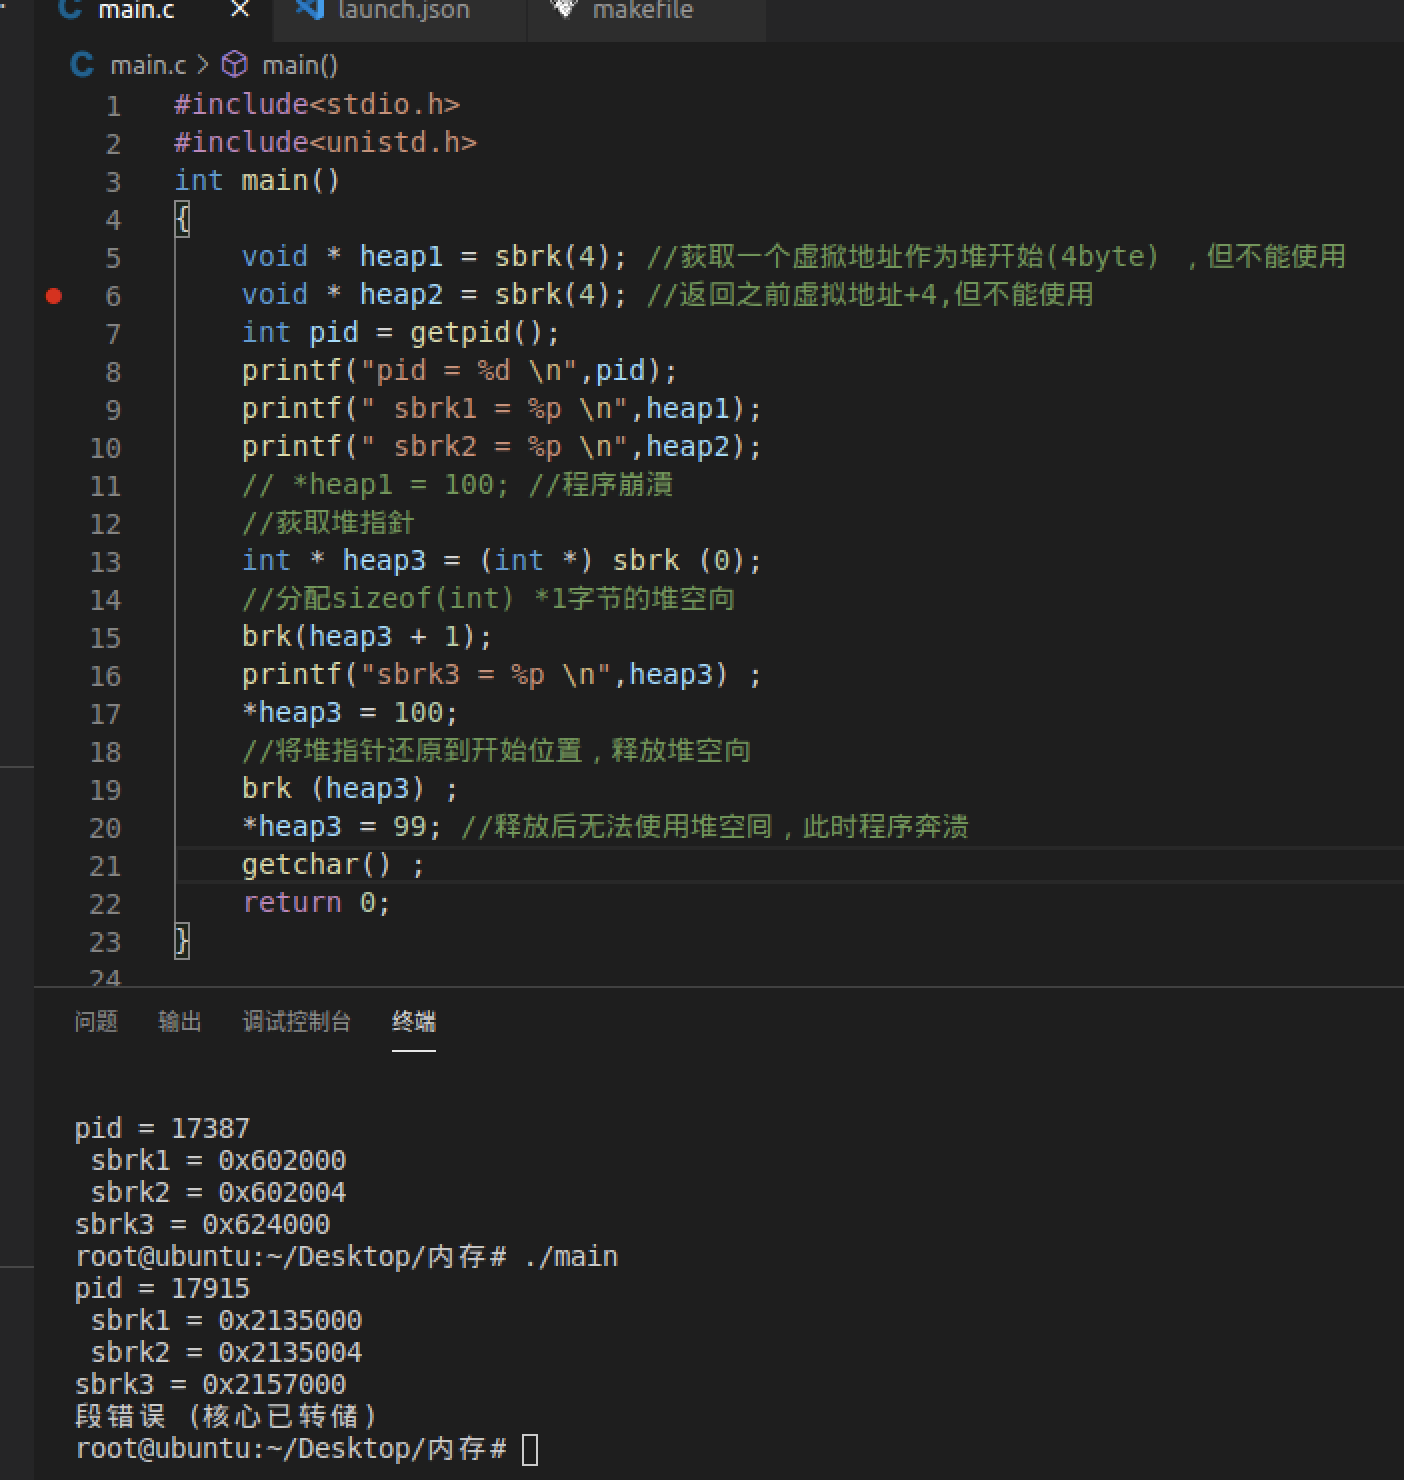The height and width of the screenshot is (1480, 1404).
Task: Open the 输出 (Output) panel tab
Action: [180, 1021]
